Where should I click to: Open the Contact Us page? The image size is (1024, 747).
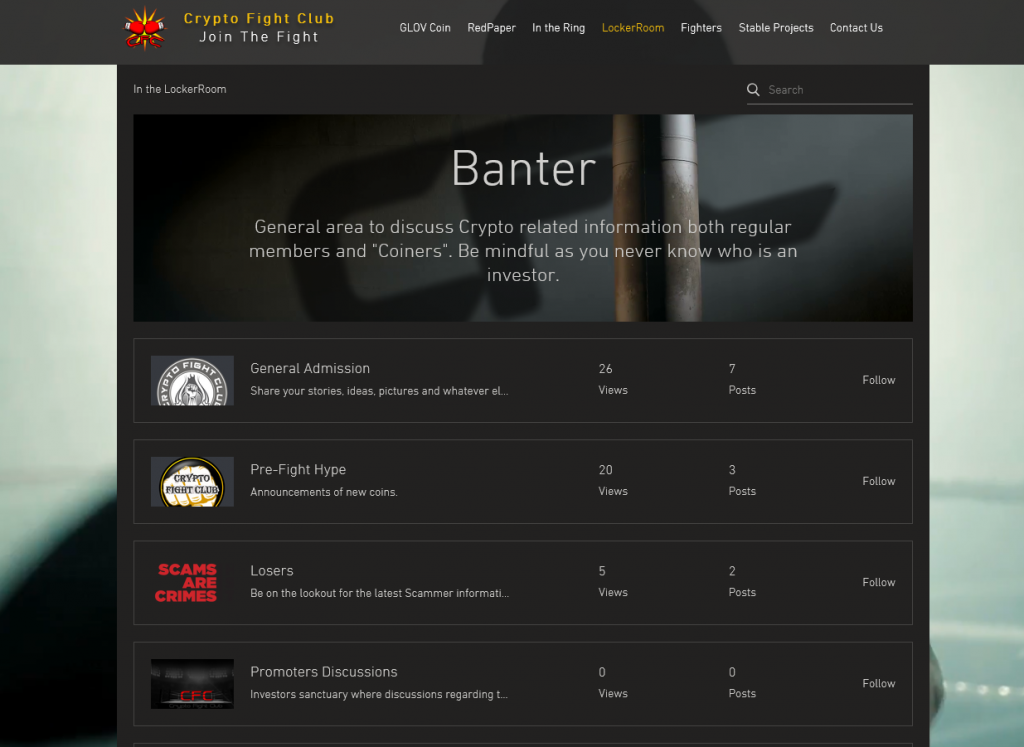pyautogui.click(x=856, y=27)
